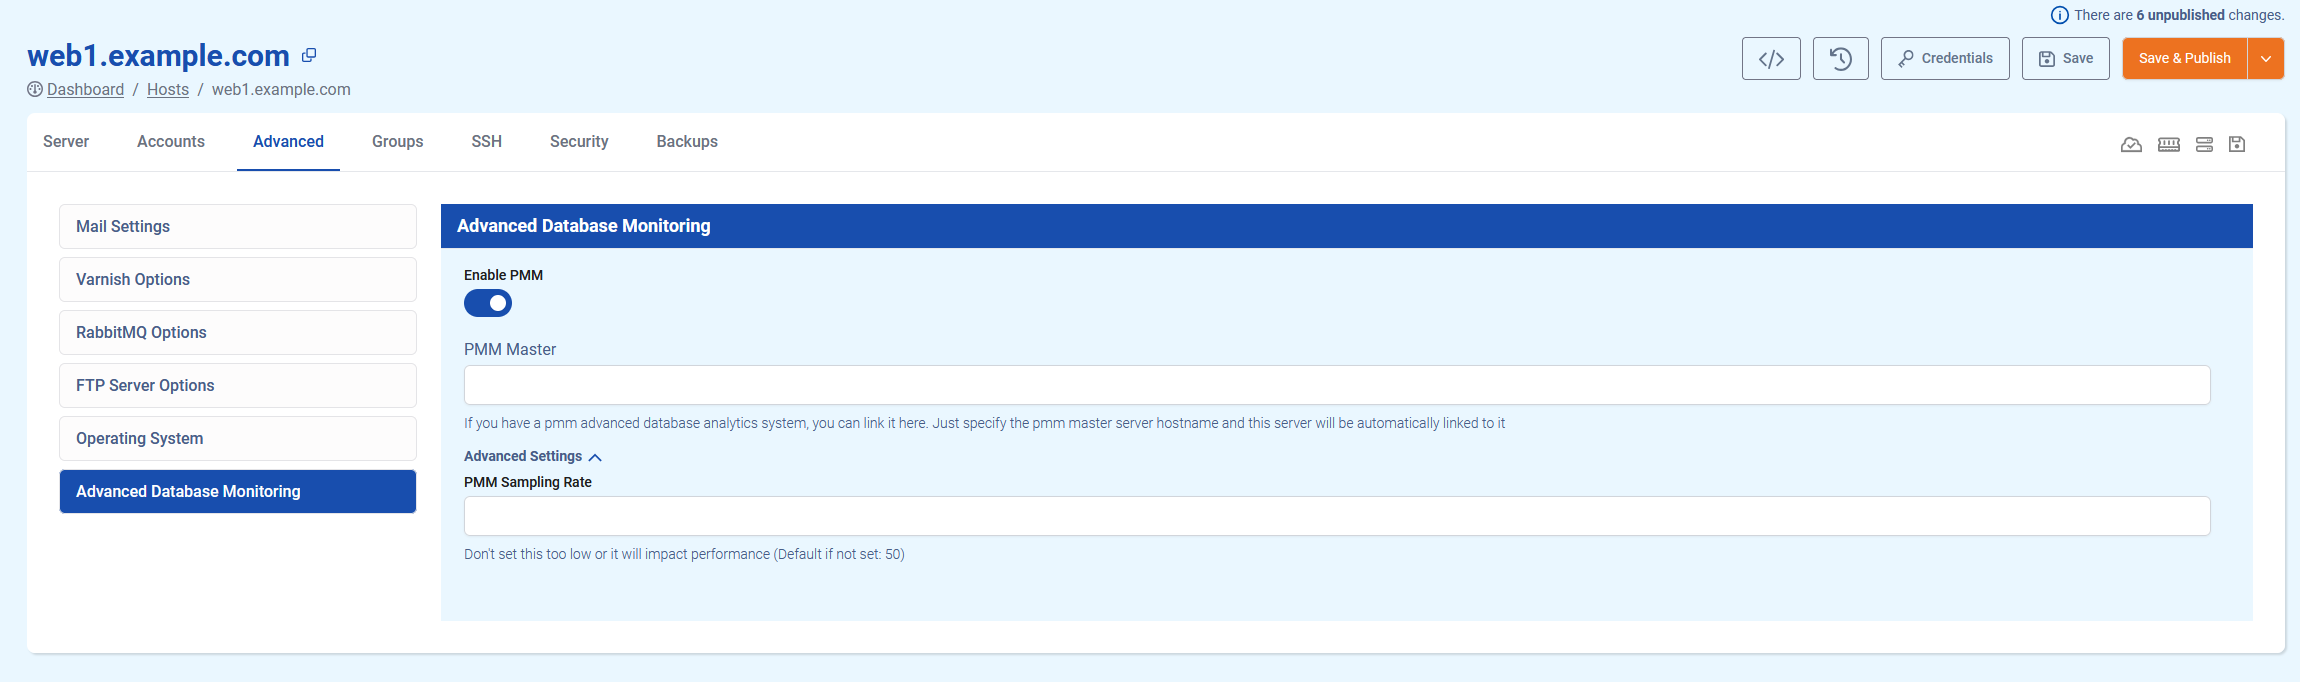Viewport: 2300px width, 682px height.
Task: Click the Credentials button
Action: (1944, 59)
